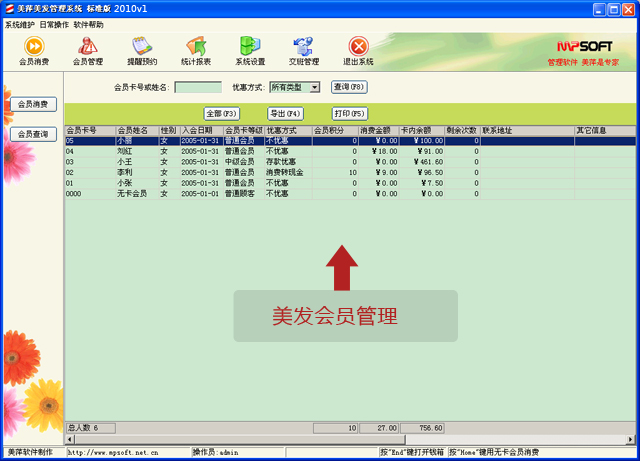
Task: Click the 打印(F5) print button
Action: tap(349, 113)
